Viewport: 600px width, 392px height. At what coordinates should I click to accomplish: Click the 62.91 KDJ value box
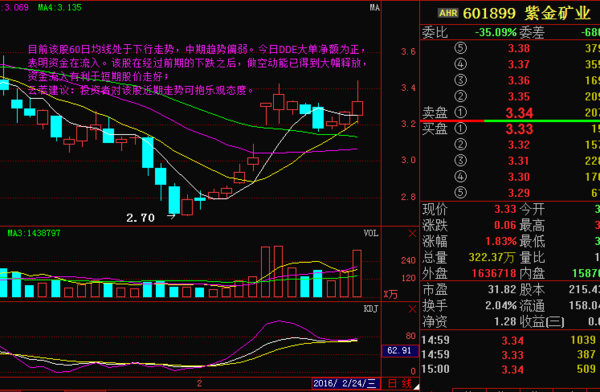(400, 351)
